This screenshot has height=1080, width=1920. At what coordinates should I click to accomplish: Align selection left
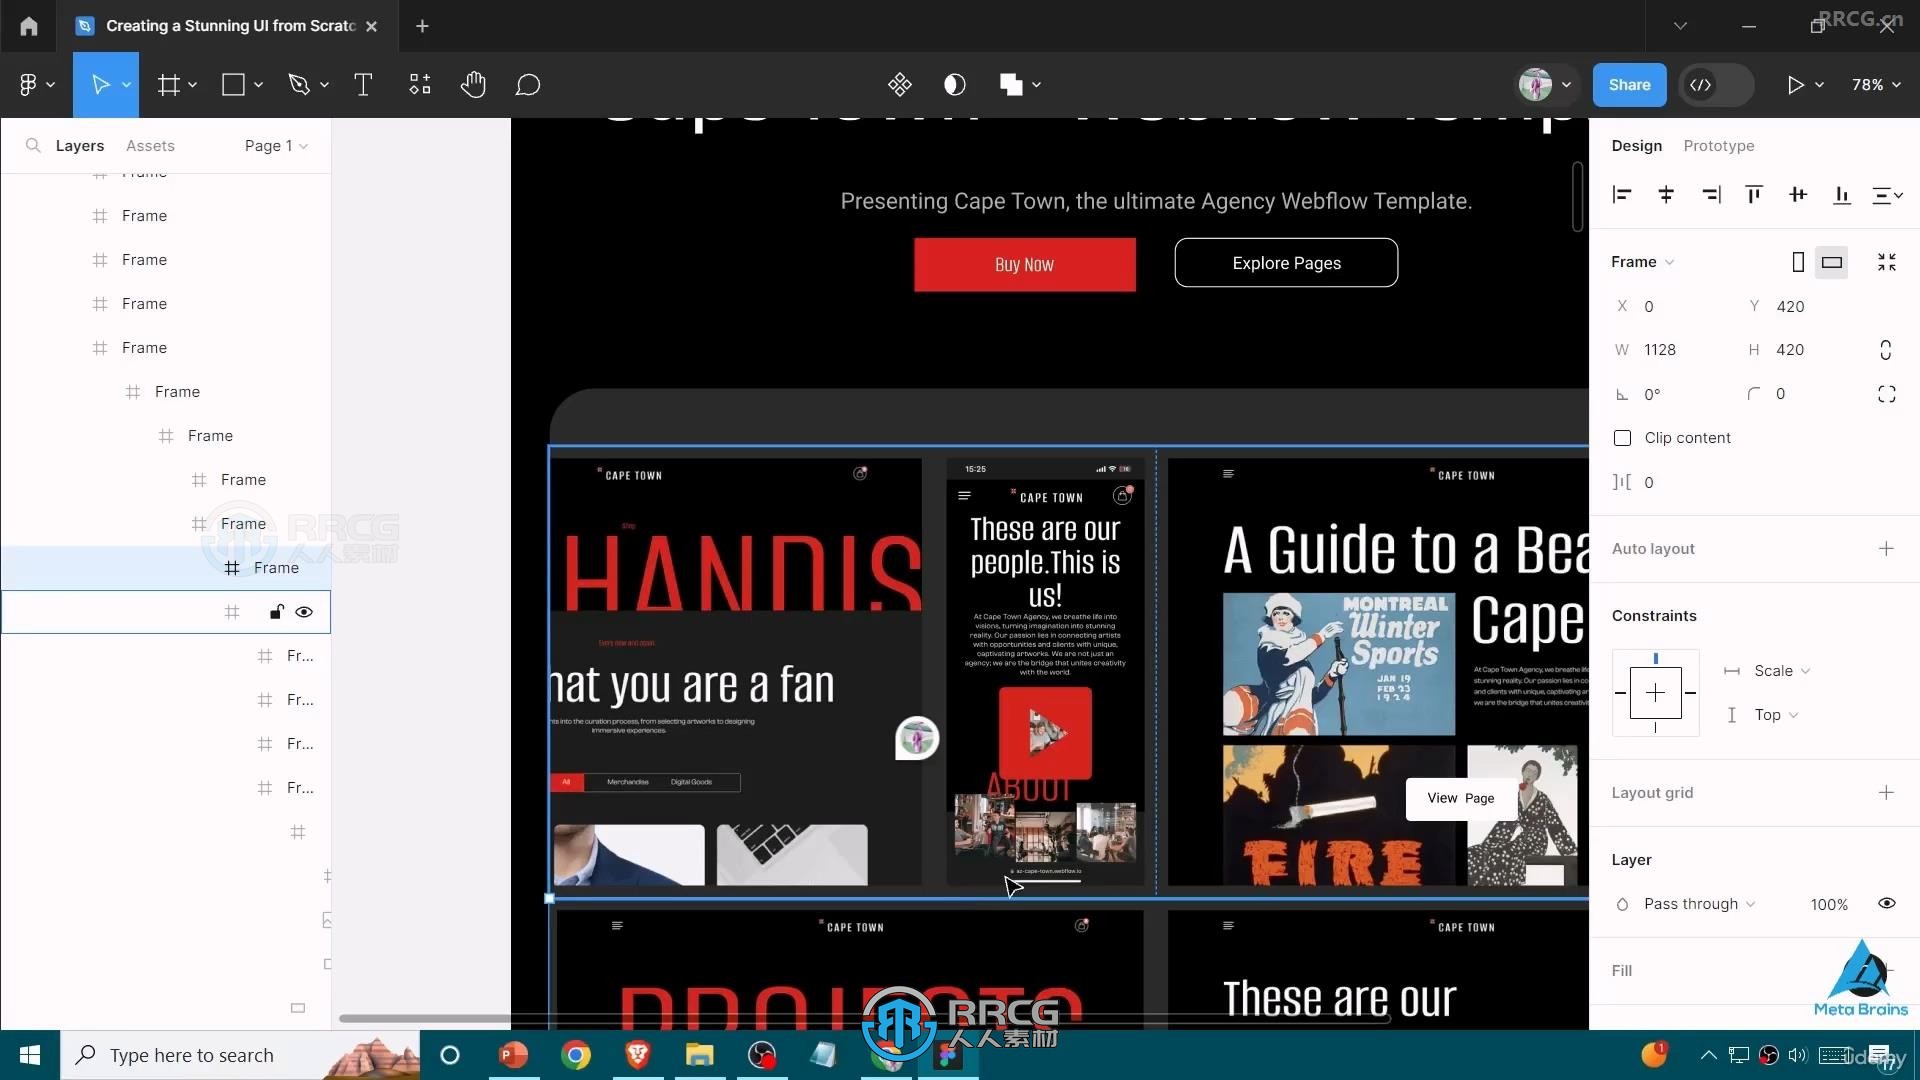click(1622, 195)
